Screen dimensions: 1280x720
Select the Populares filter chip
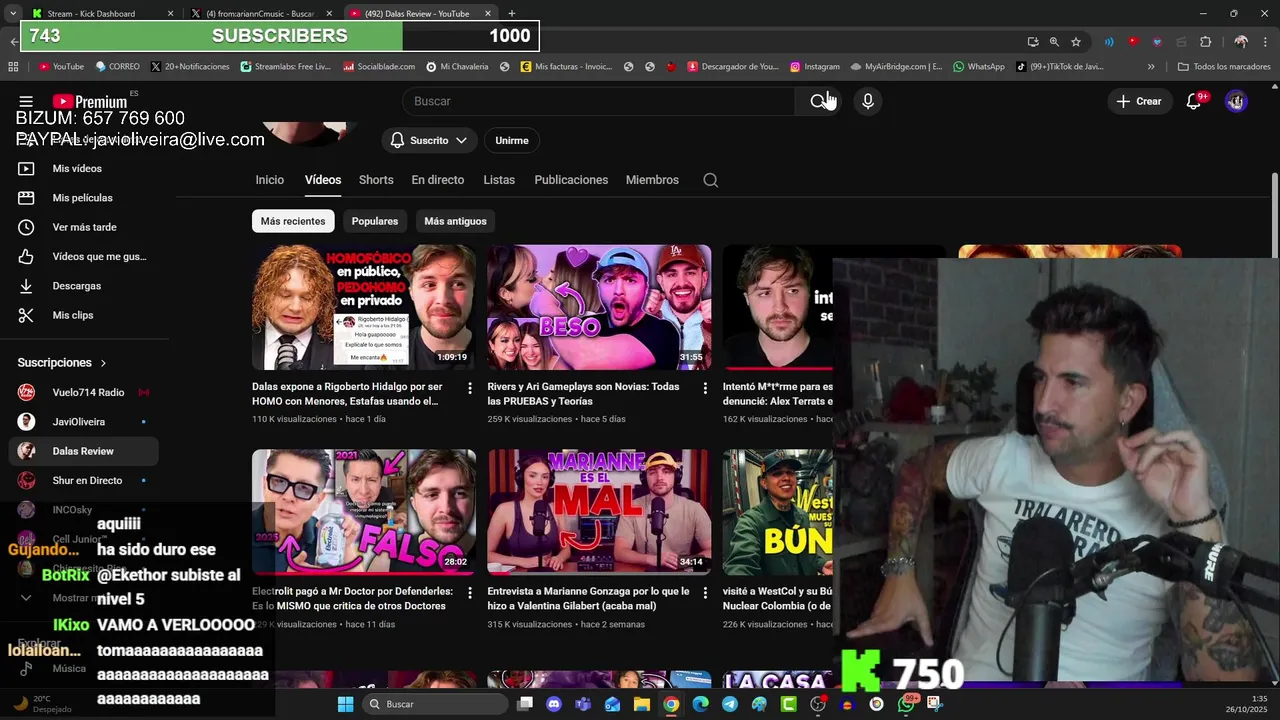coord(375,221)
